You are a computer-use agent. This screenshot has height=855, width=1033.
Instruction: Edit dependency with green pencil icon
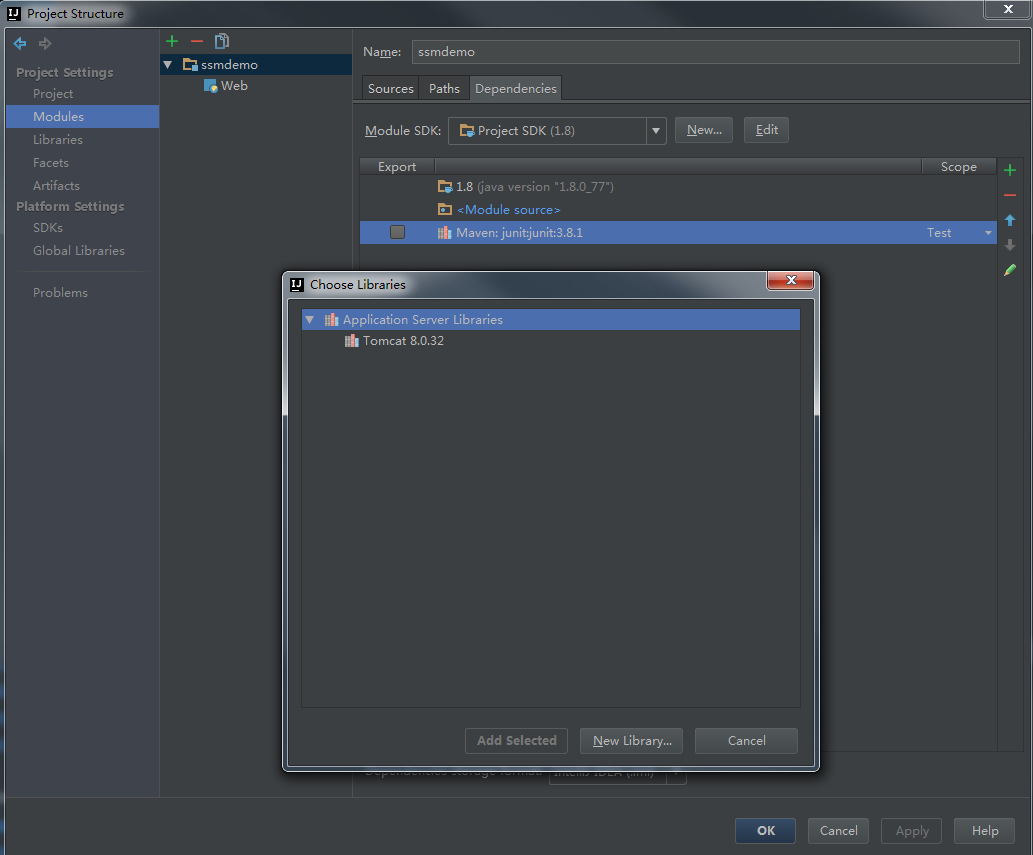click(x=1010, y=270)
